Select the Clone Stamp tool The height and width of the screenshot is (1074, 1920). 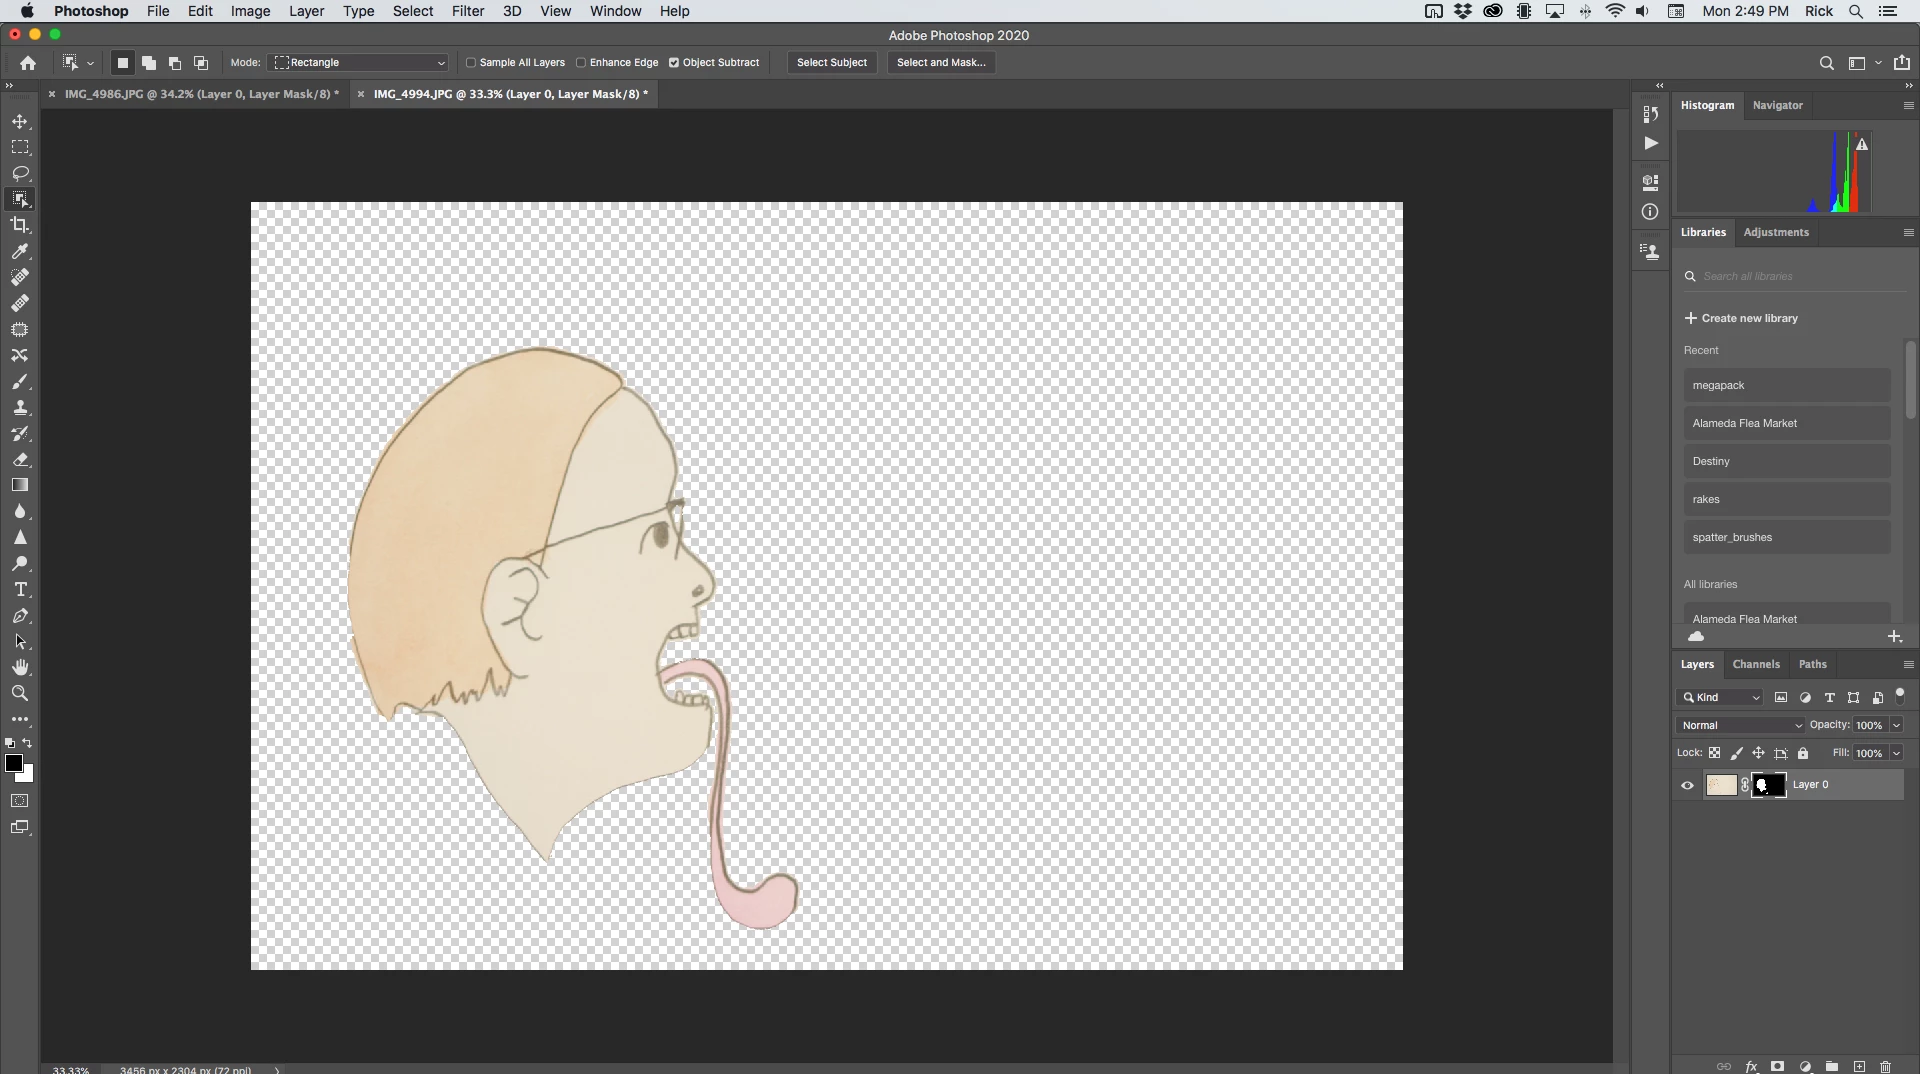point(20,407)
